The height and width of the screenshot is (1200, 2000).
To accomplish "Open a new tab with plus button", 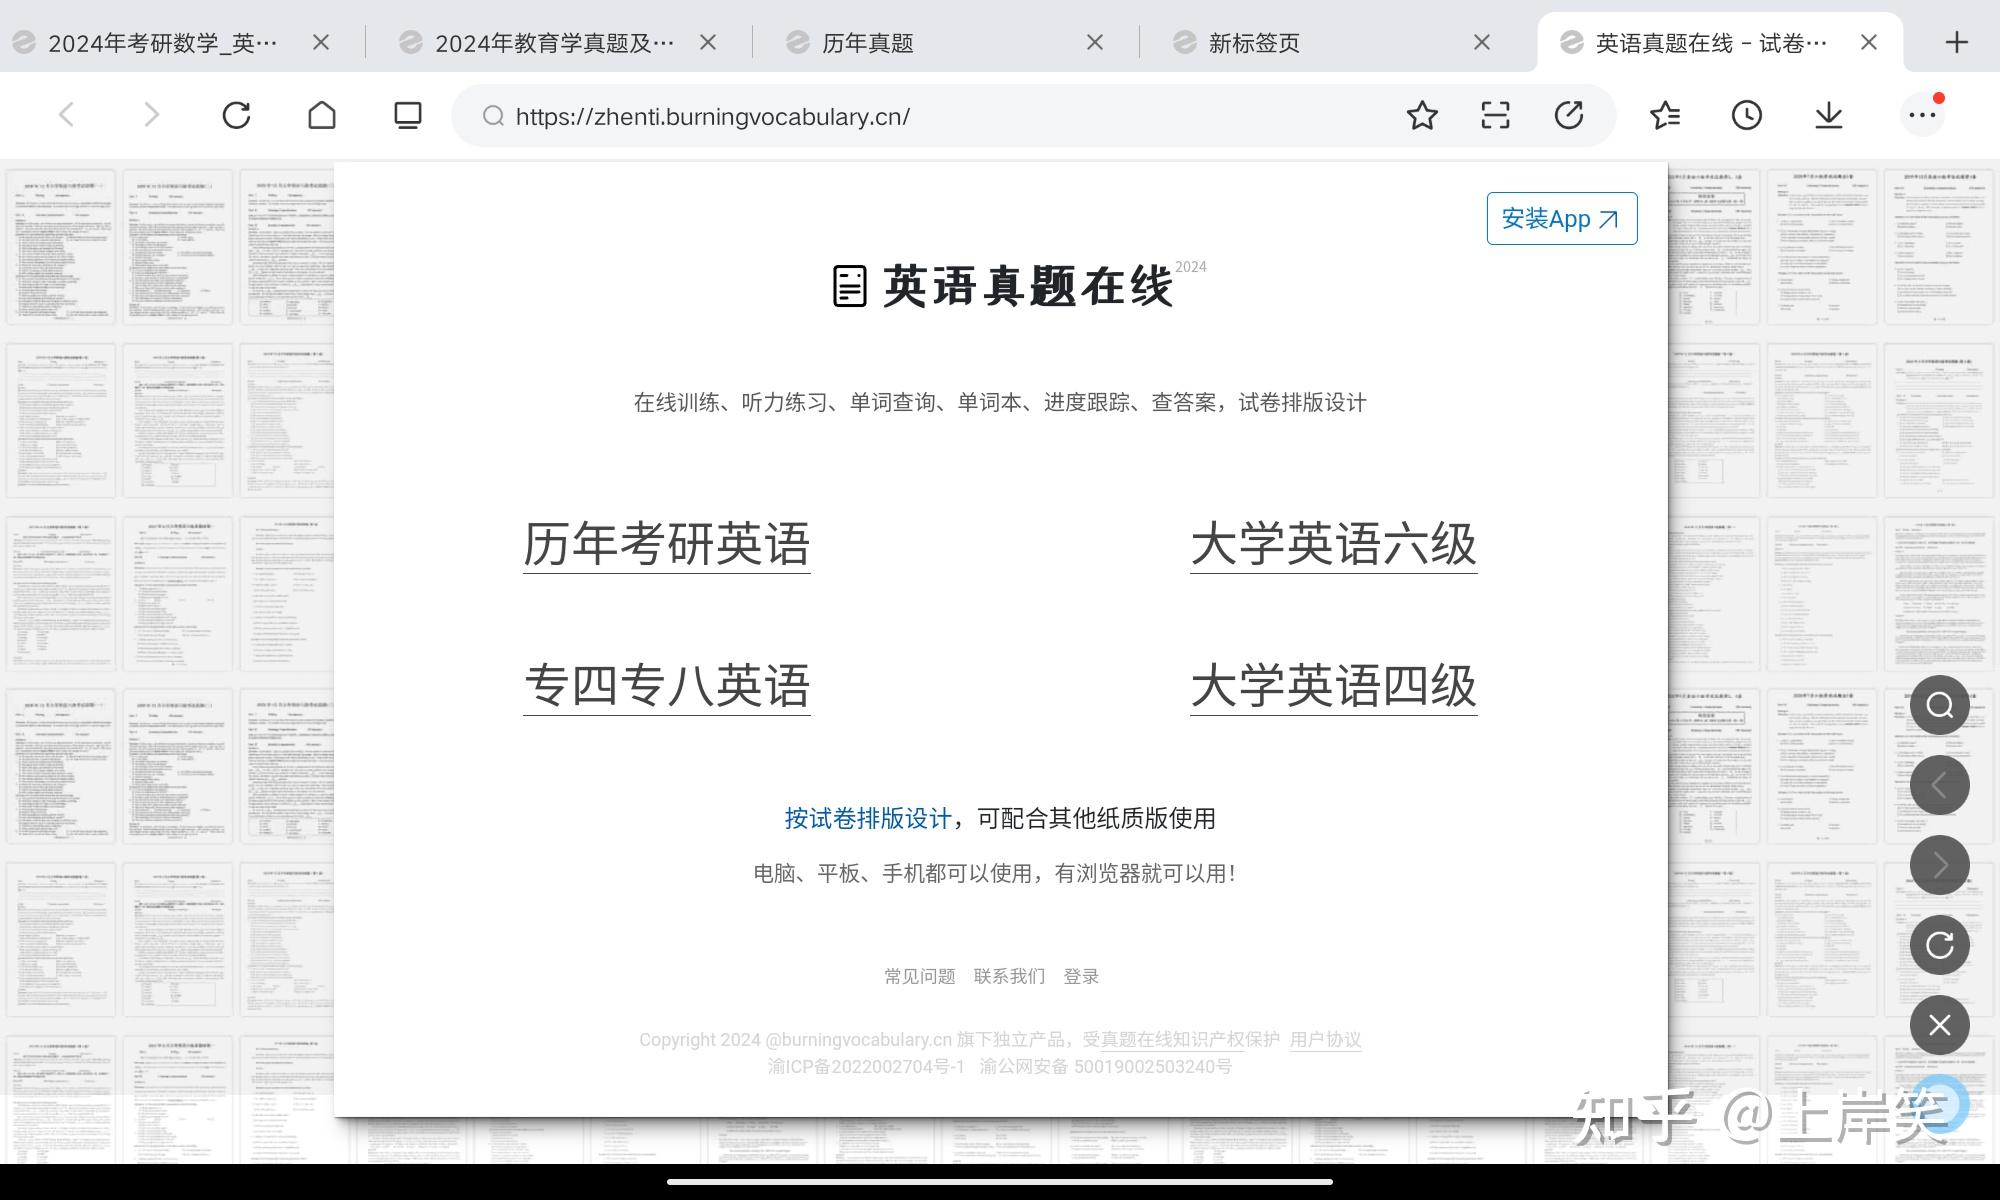I will coord(1957,42).
